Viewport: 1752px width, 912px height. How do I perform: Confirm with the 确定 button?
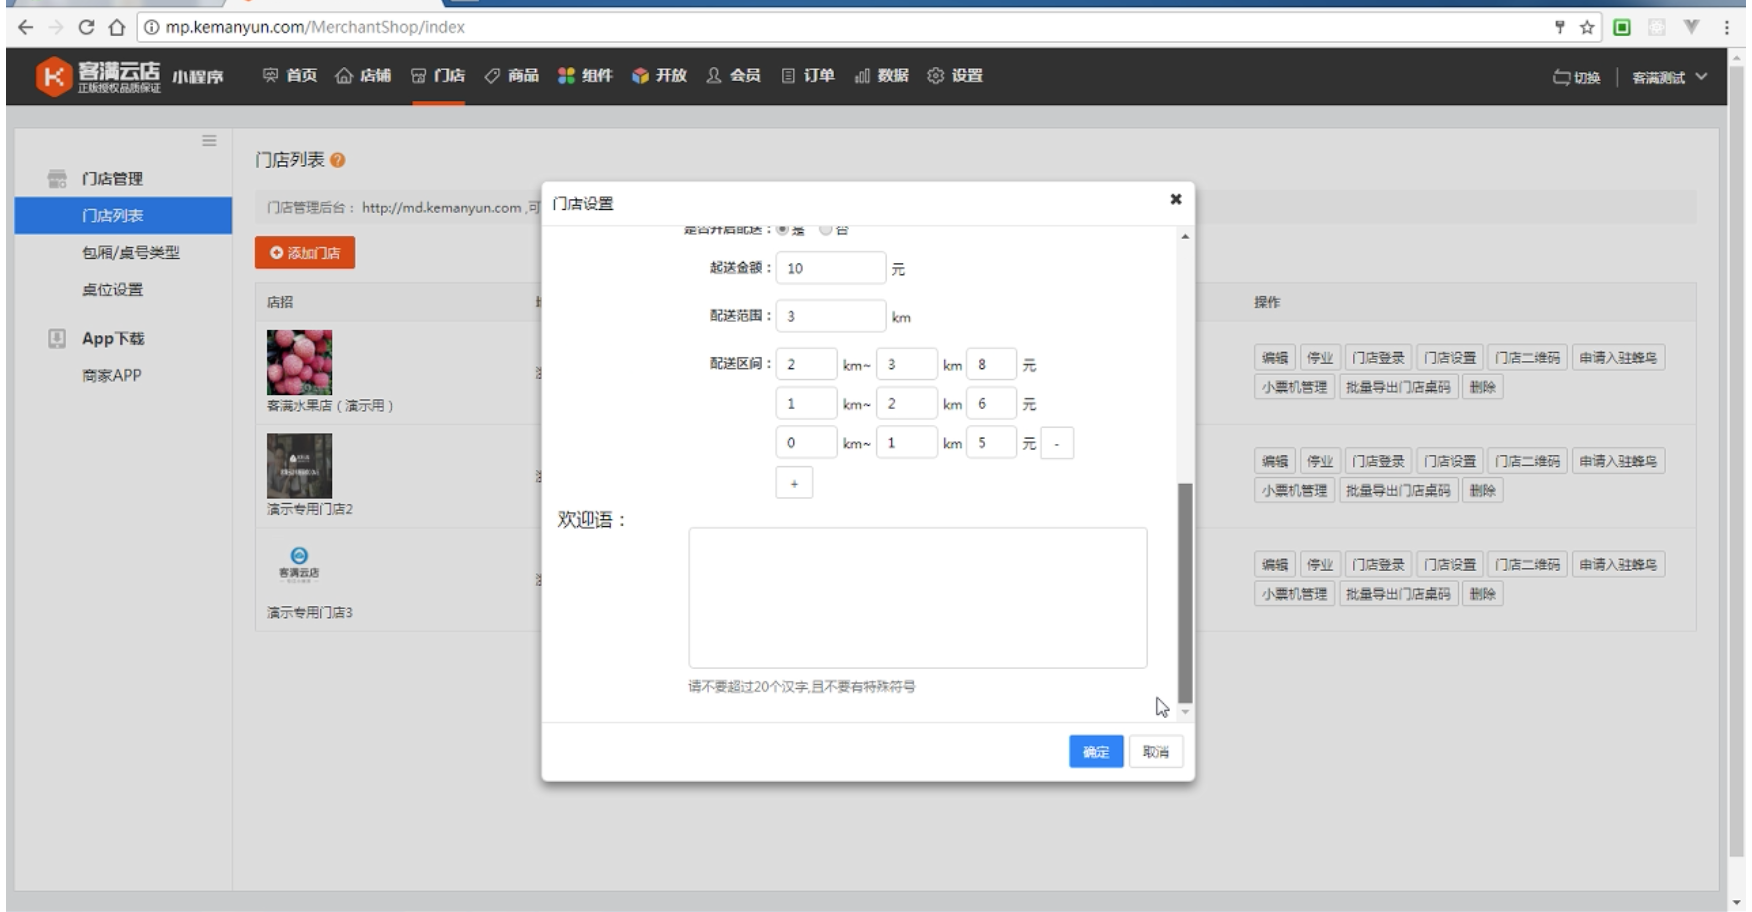(1096, 752)
